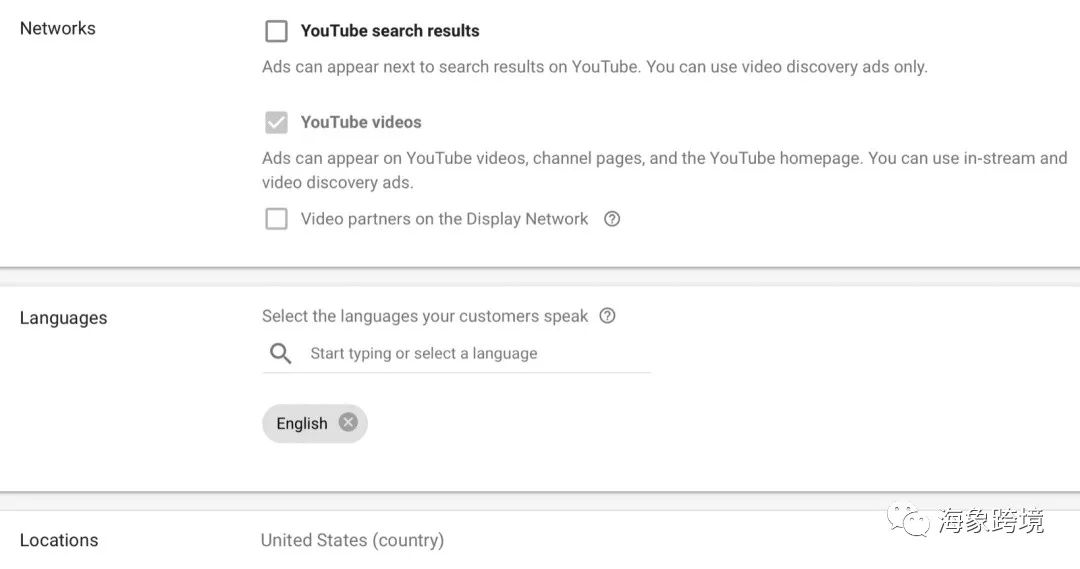Expand the United States (country) location setting

pos(352,540)
